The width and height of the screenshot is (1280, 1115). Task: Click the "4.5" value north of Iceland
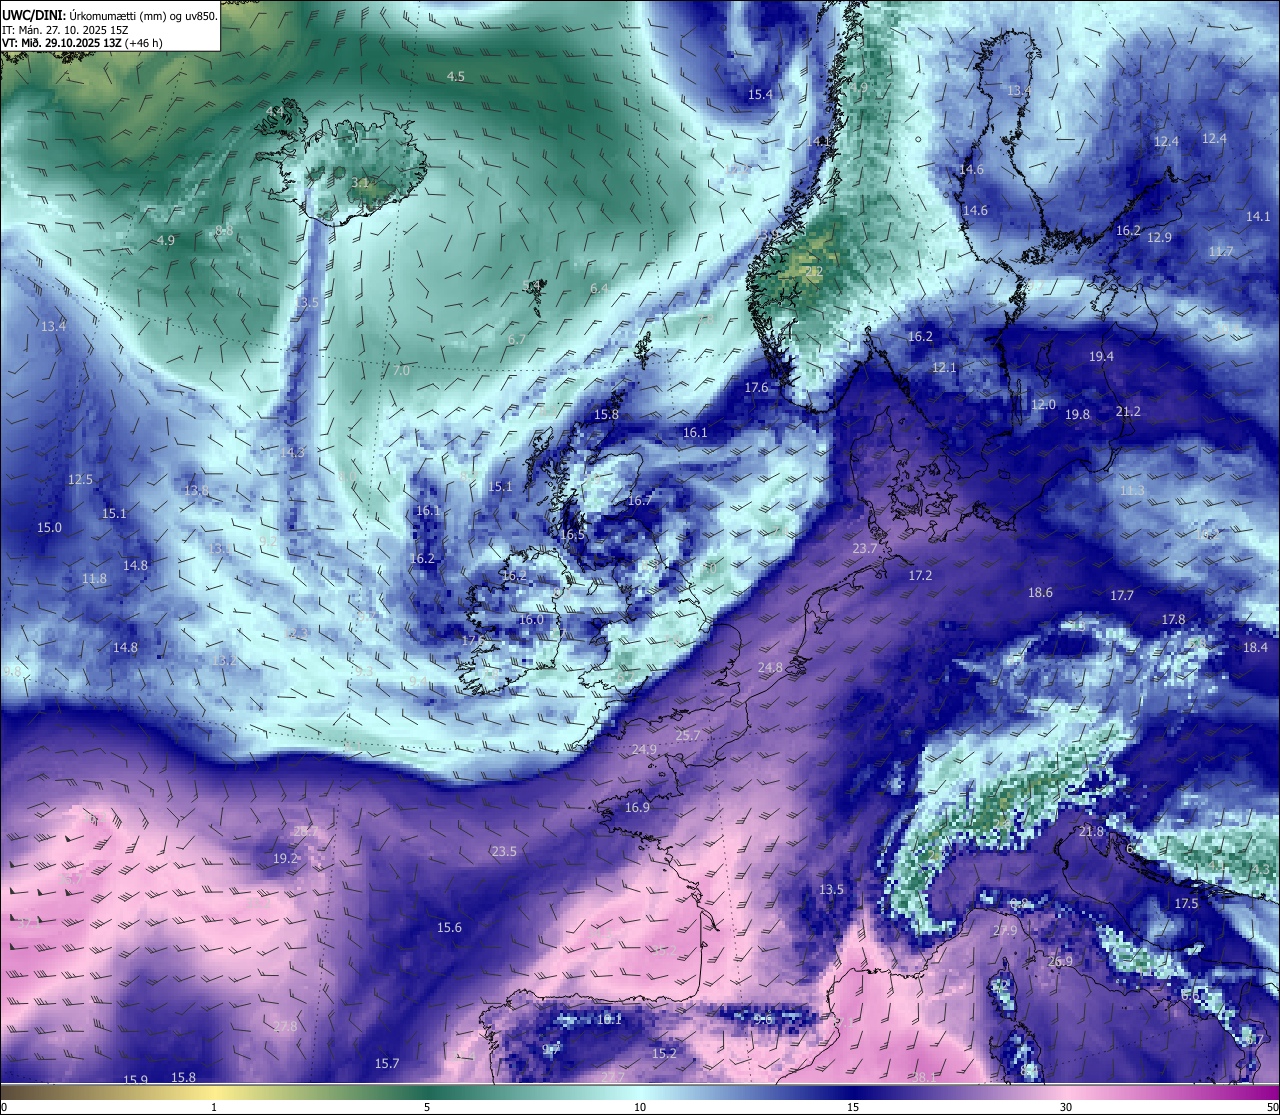(455, 77)
